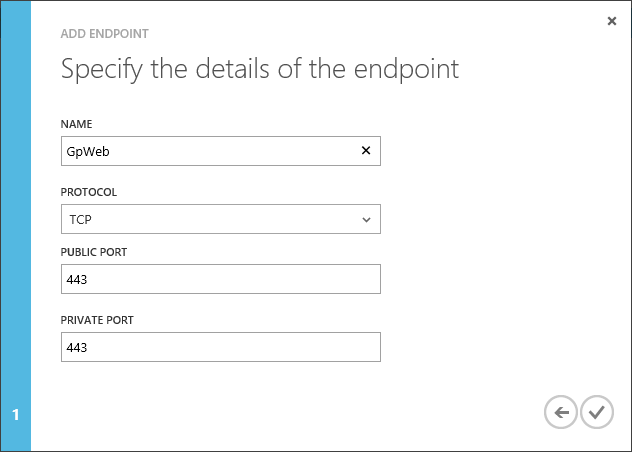Click the ADD ENDPOINT header text
Image resolution: width=632 pixels, height=452 pixels.
pos(105,33)
